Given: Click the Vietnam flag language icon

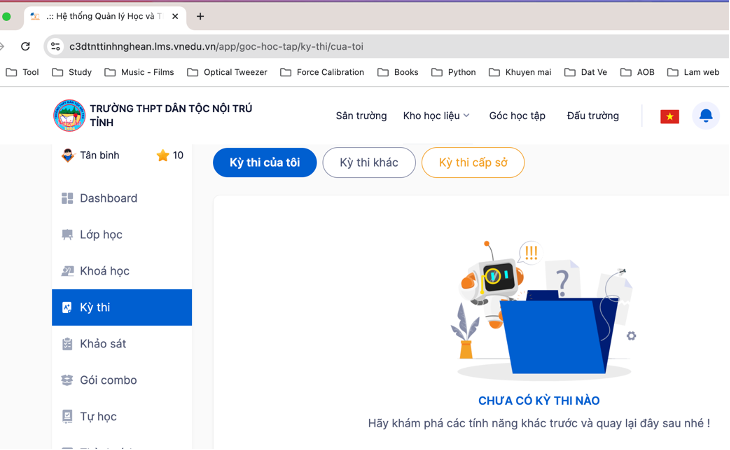Looking at the screenshot, I should (x=669, y=116).
